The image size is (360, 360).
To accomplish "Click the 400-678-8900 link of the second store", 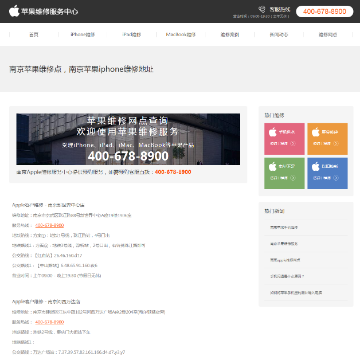I will click(x=49, y=322).
